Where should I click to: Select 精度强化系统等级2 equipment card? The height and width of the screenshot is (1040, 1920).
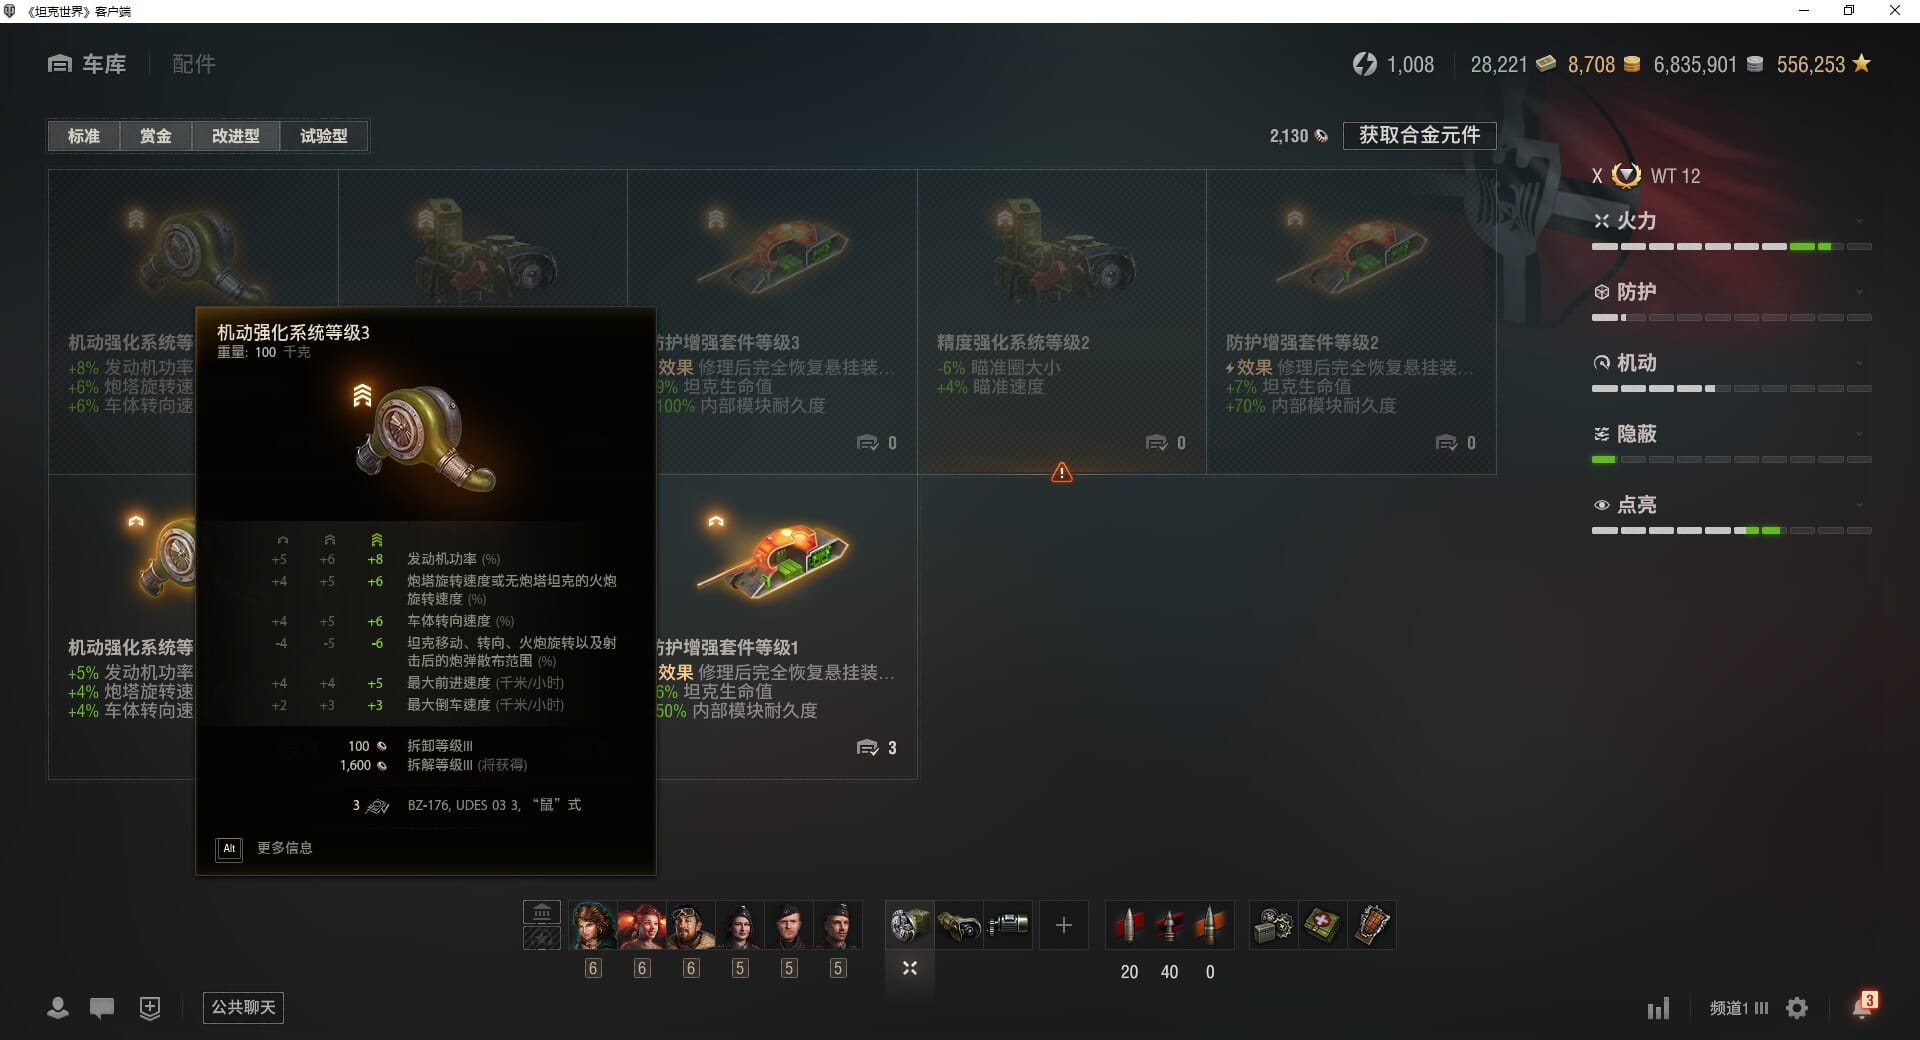coord(1062,322)
